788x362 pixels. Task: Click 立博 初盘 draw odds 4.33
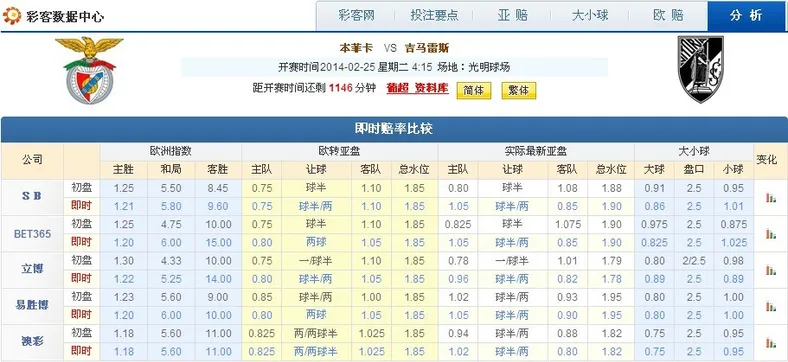pos(171,261)
